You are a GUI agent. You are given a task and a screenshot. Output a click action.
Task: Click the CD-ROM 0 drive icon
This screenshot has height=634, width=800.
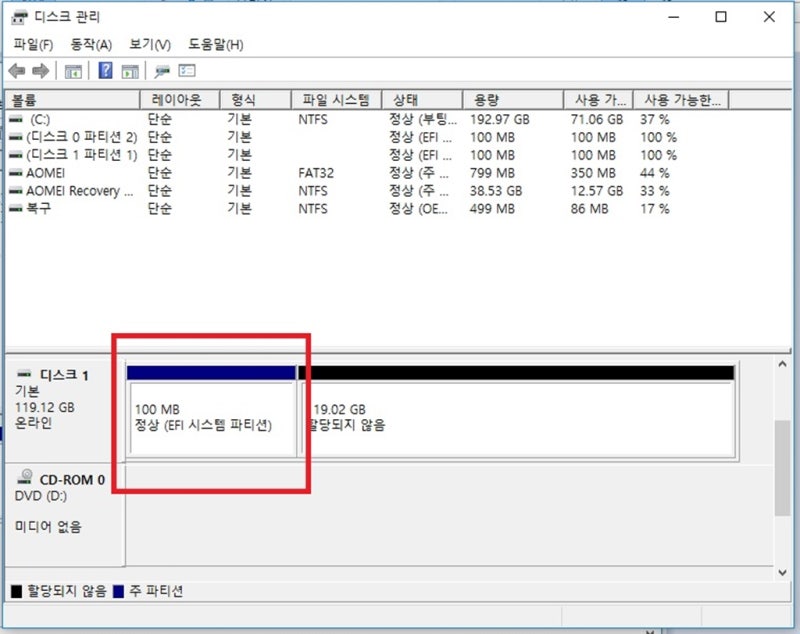click(25, 477)
